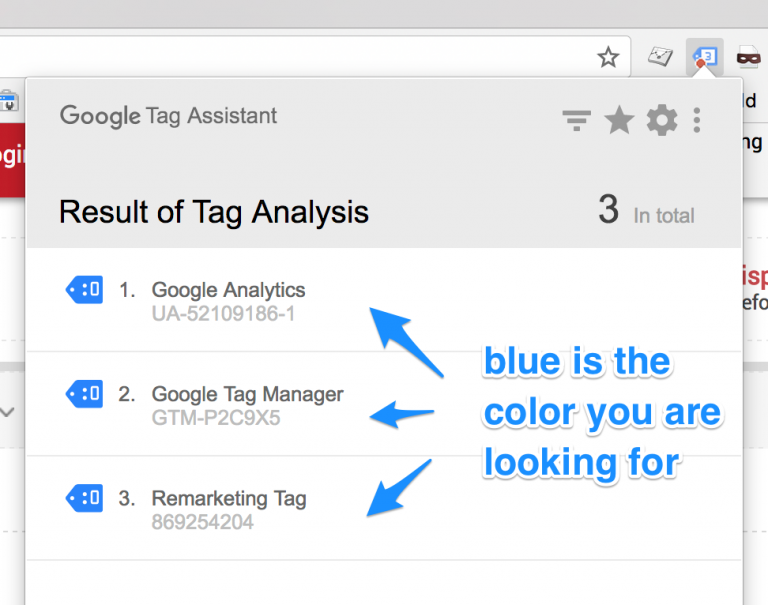Image resolution: width=768 pixels, height=605 pixels.
Task: Click the extension icon left of Tag Assistant
Action: pyautogui.click(x=660, y=57)
